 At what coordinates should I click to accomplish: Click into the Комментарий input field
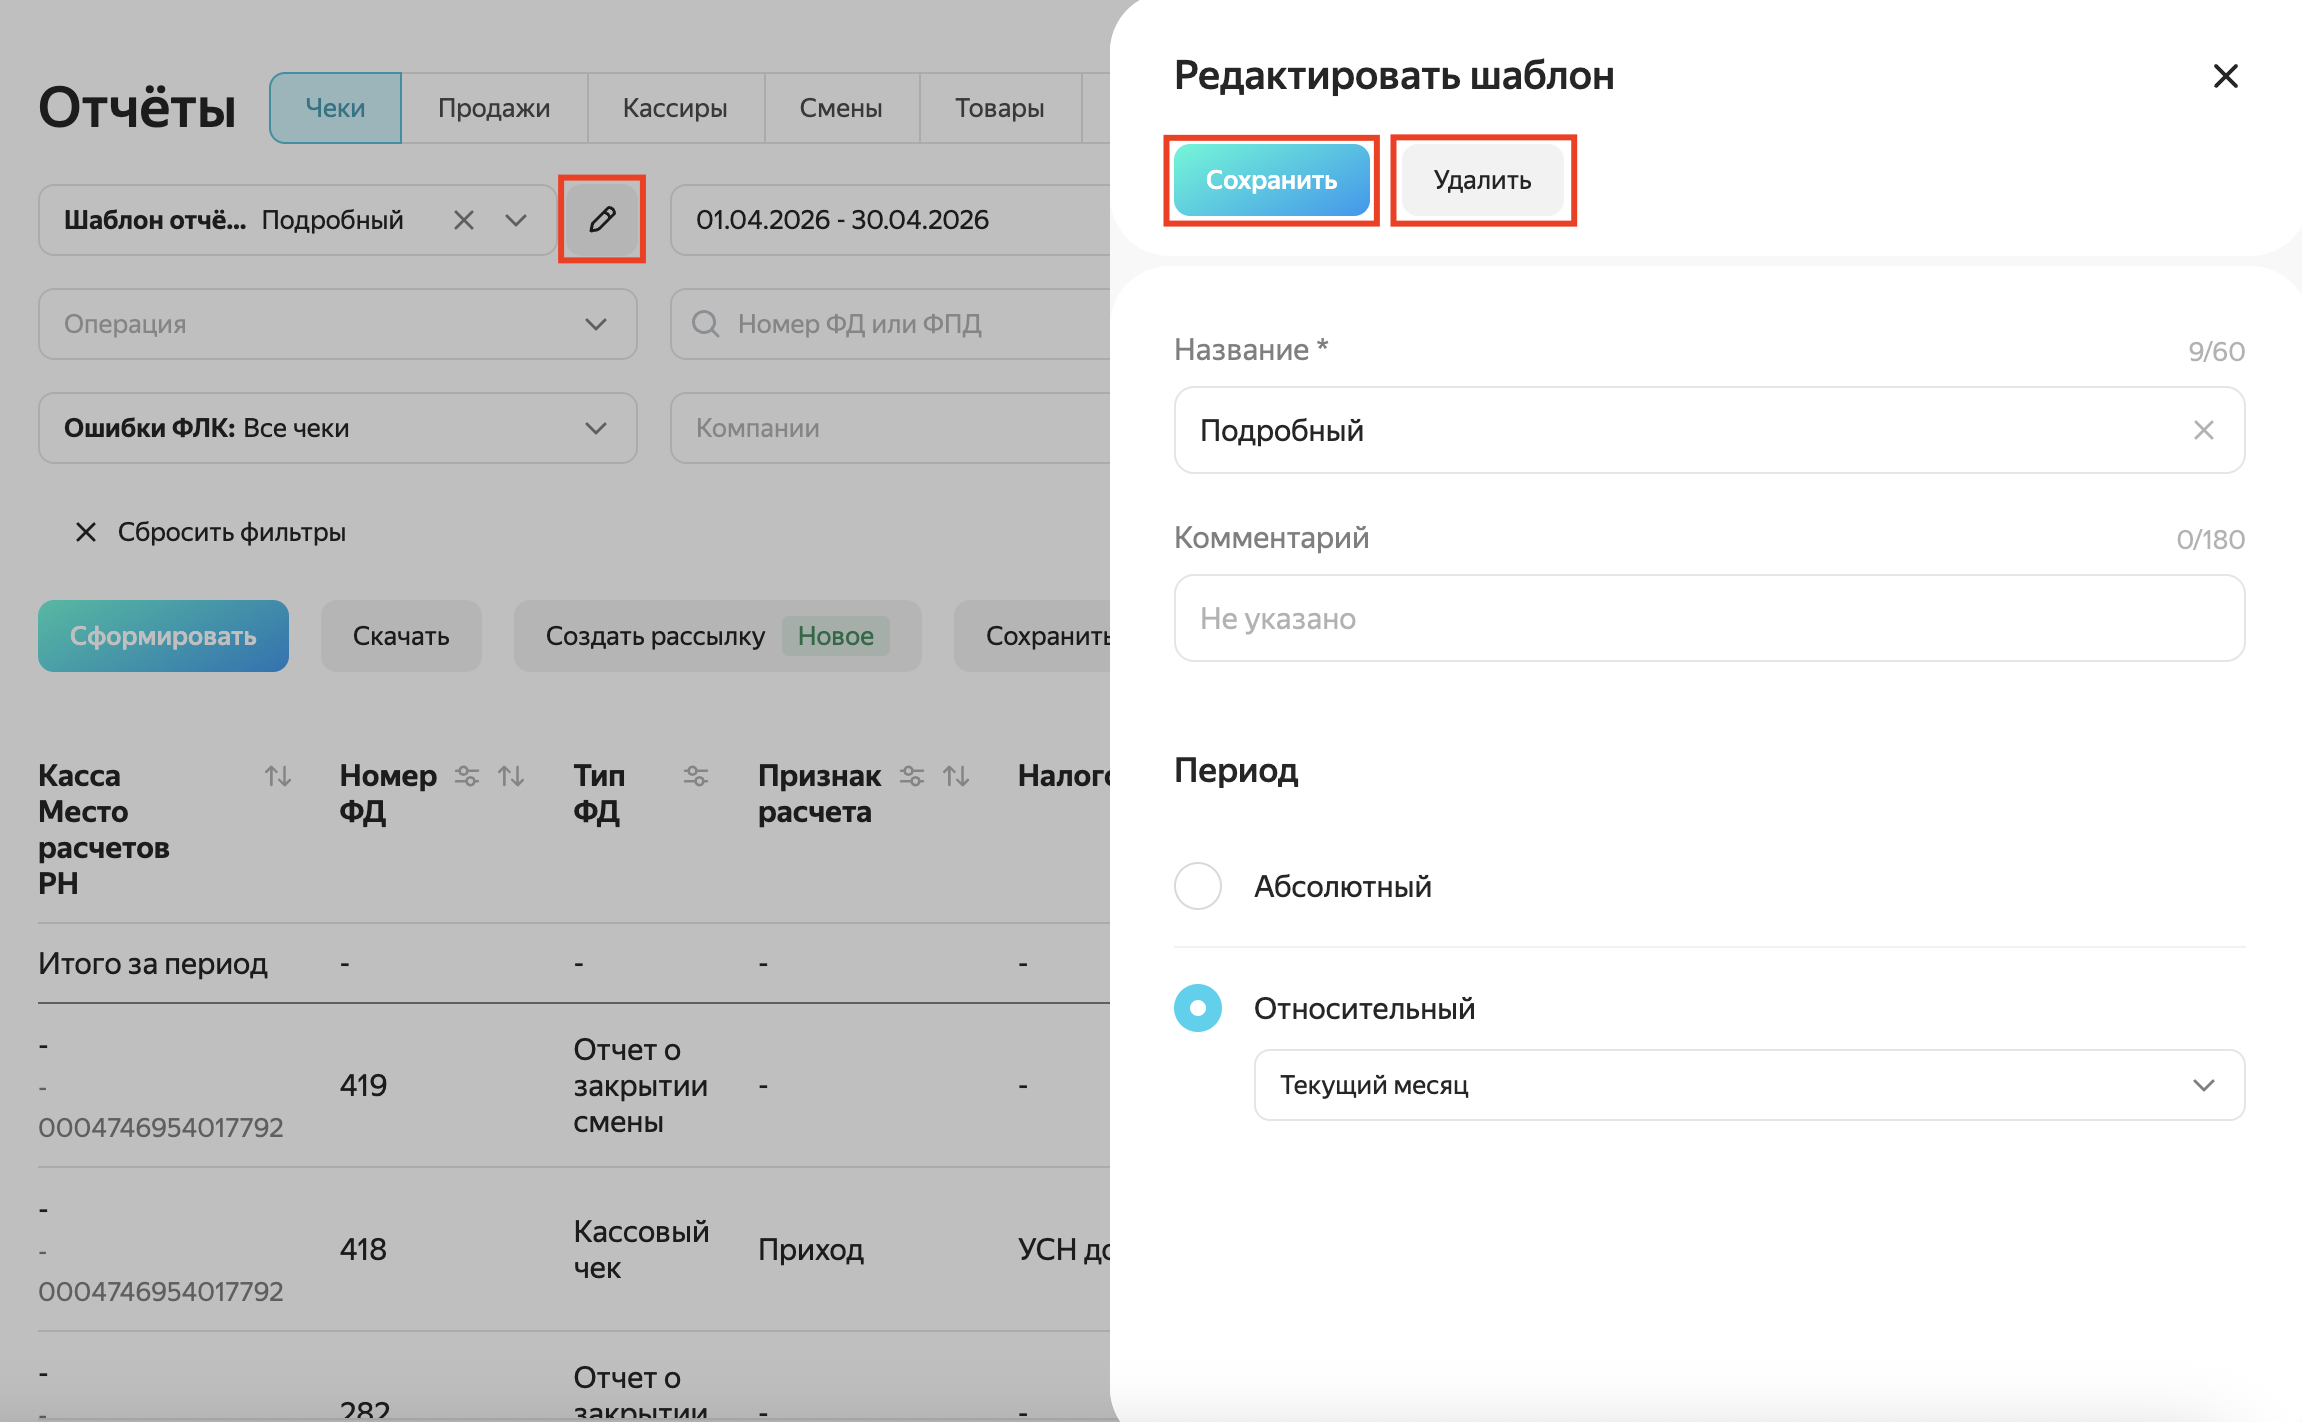[x=1709, y=618]
